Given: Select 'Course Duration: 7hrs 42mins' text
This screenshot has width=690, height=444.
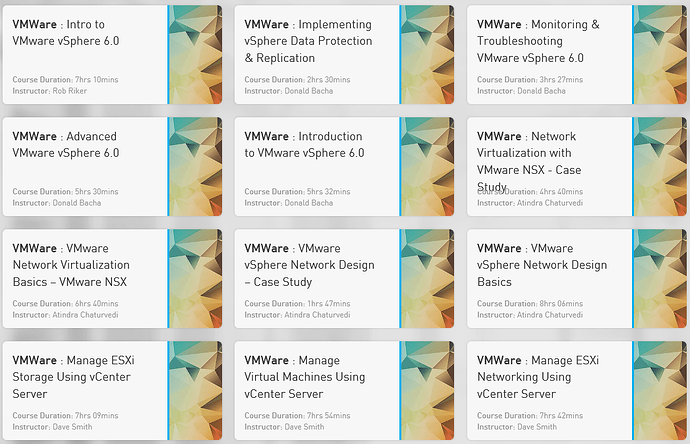Looking at the screenshot, I should [x=530, y=415].
